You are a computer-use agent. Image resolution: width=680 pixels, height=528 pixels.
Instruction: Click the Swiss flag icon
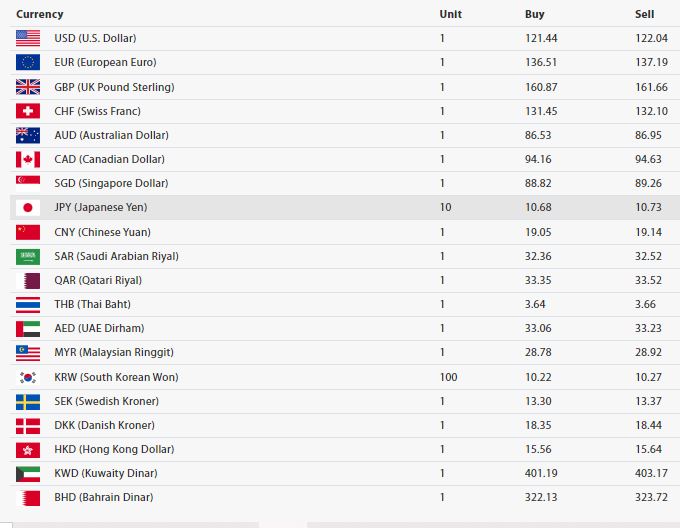click(x=28, y=111)
